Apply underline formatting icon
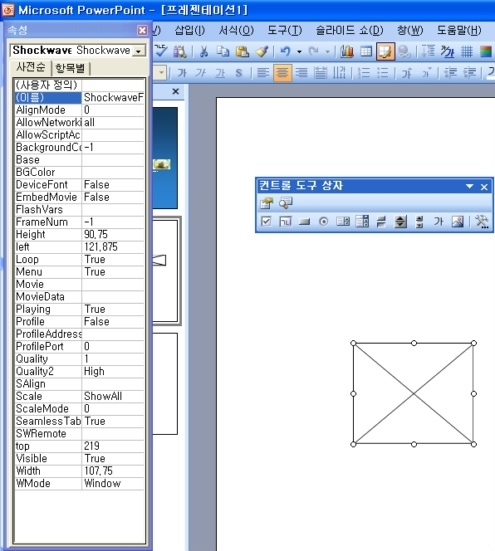The image size is (495, 551). 220,73
